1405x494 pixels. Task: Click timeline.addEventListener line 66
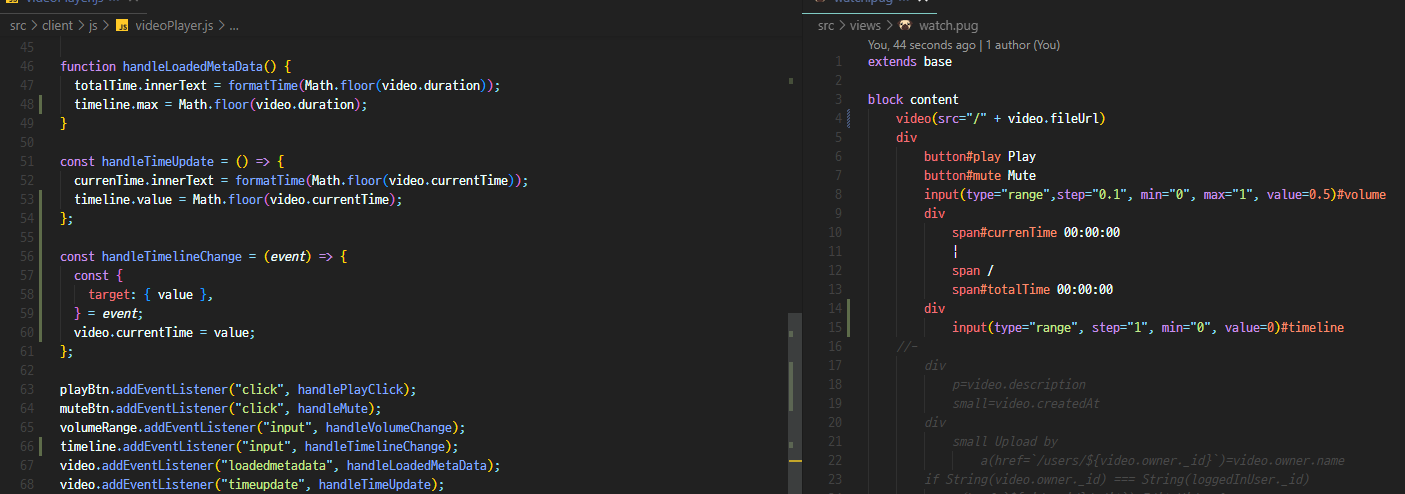(259, 446)
